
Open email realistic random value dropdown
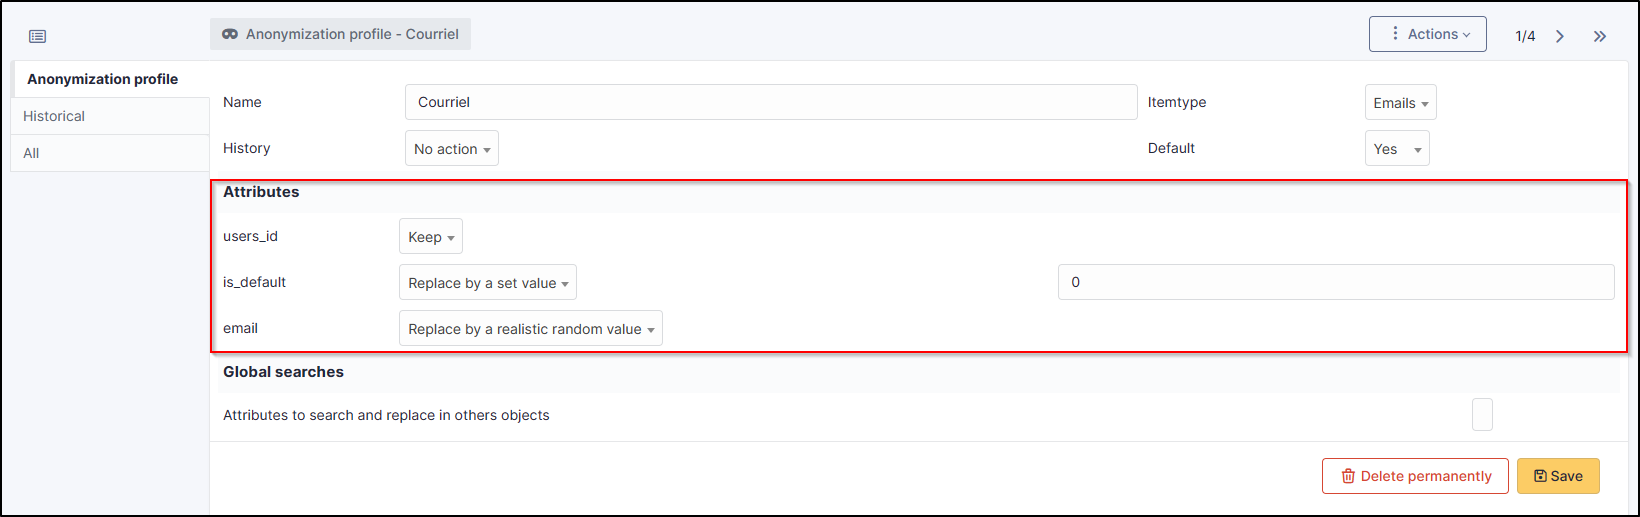click(531, 329)
